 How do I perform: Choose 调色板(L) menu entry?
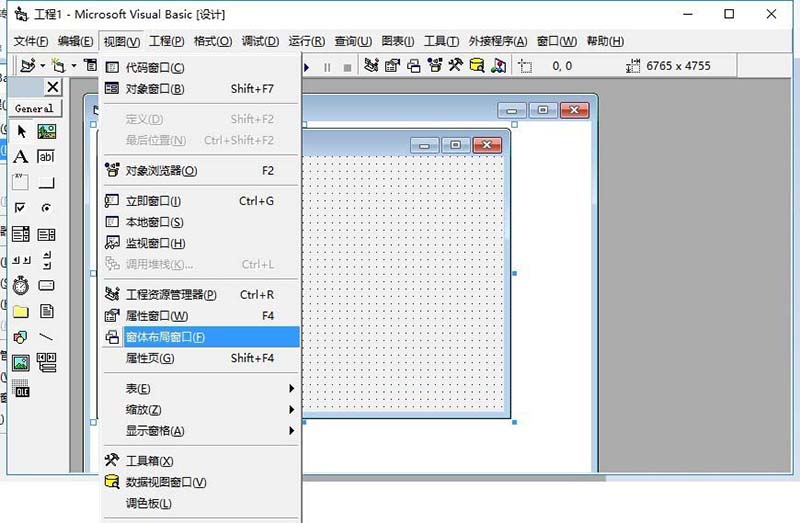202,504
